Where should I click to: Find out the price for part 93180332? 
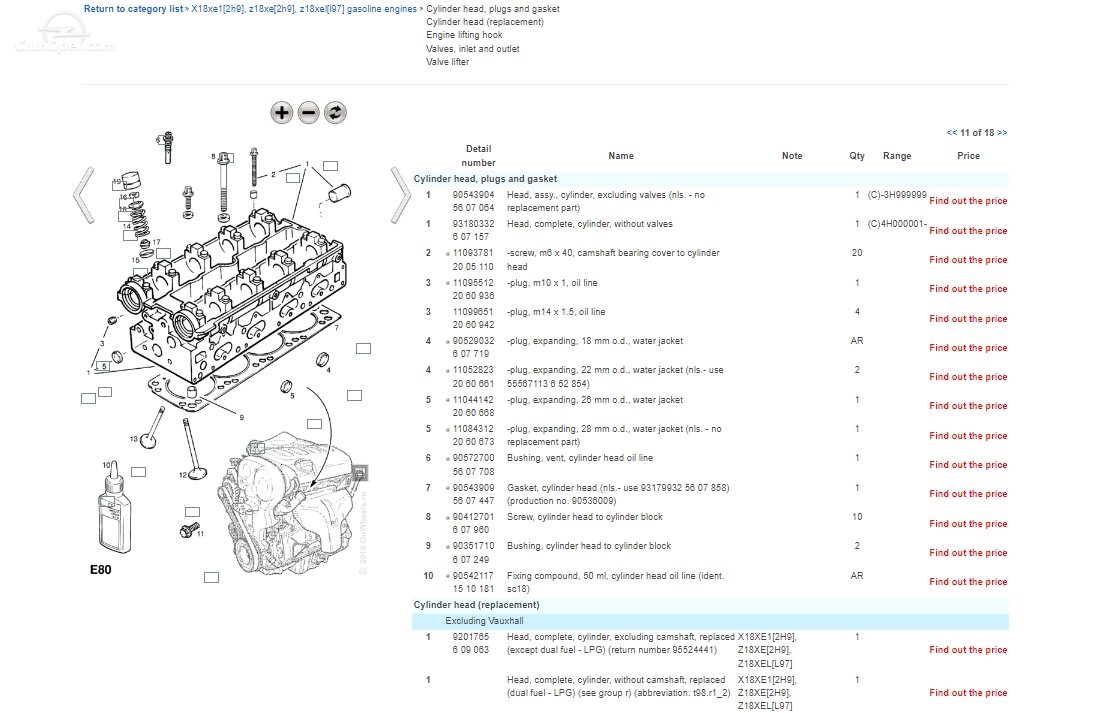tap(968, 231)
